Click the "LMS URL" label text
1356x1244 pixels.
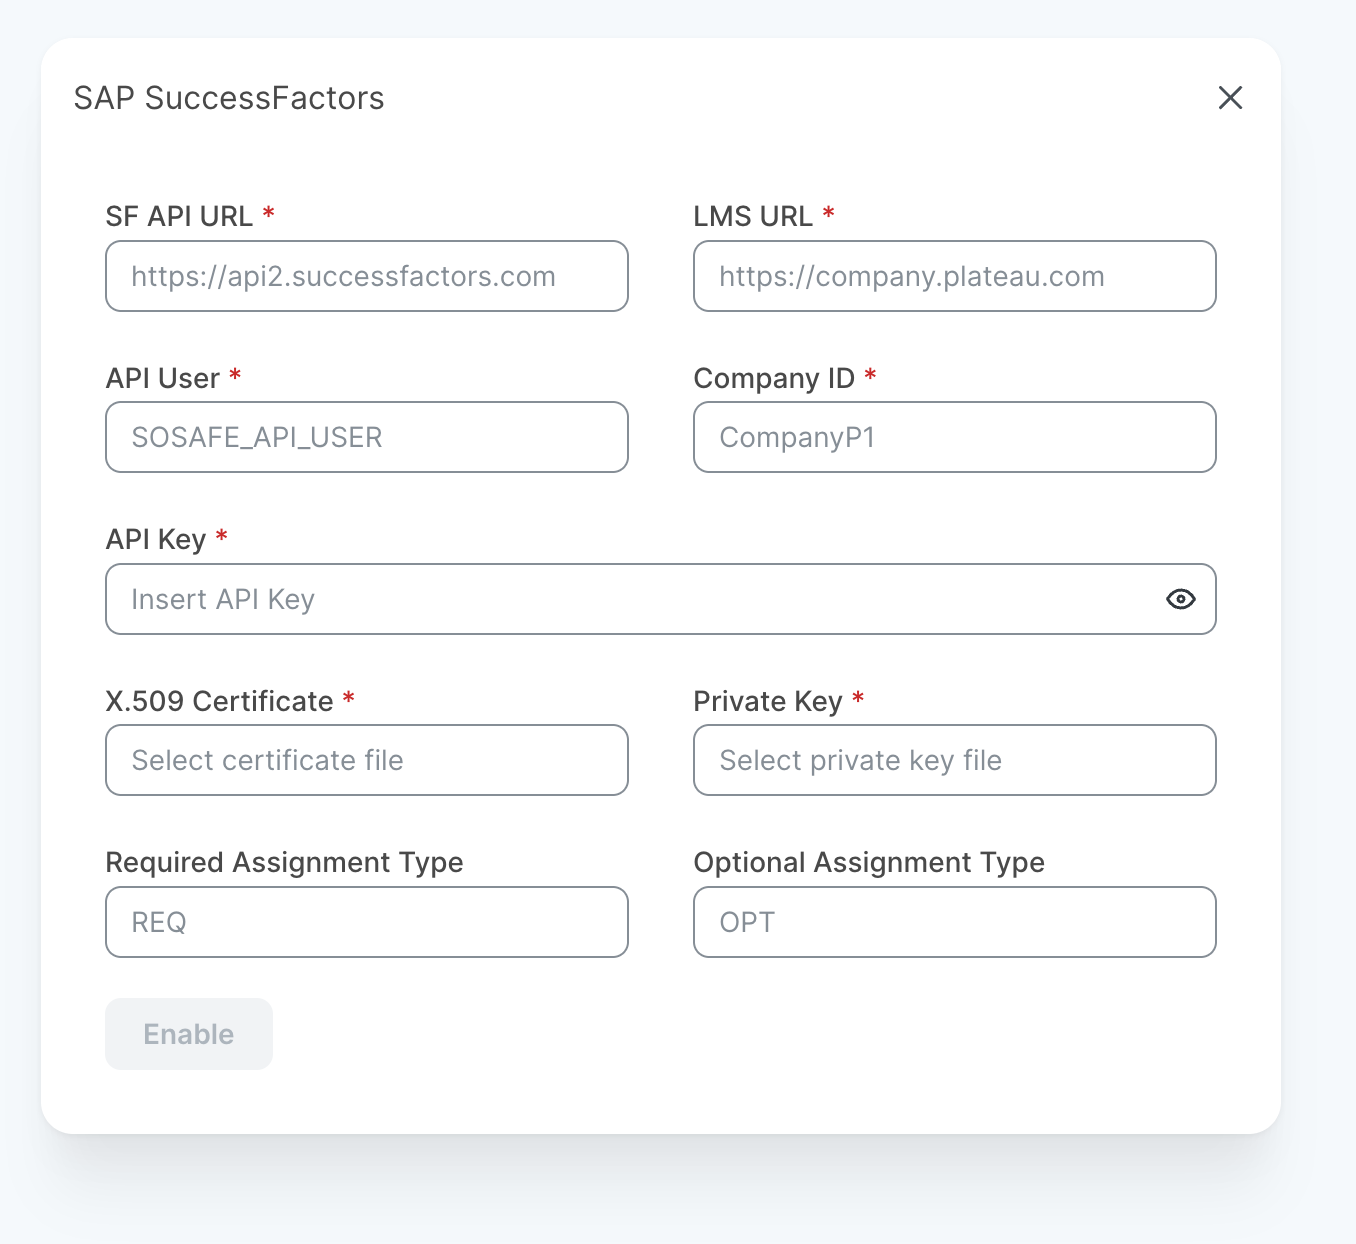pyautogui.click(x=753, y=216)
